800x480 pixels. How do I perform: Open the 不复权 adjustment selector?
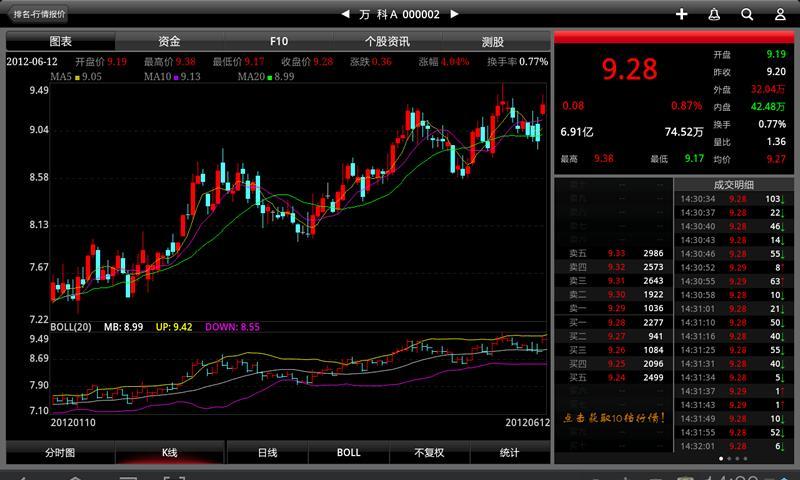[x=429, y=452]
